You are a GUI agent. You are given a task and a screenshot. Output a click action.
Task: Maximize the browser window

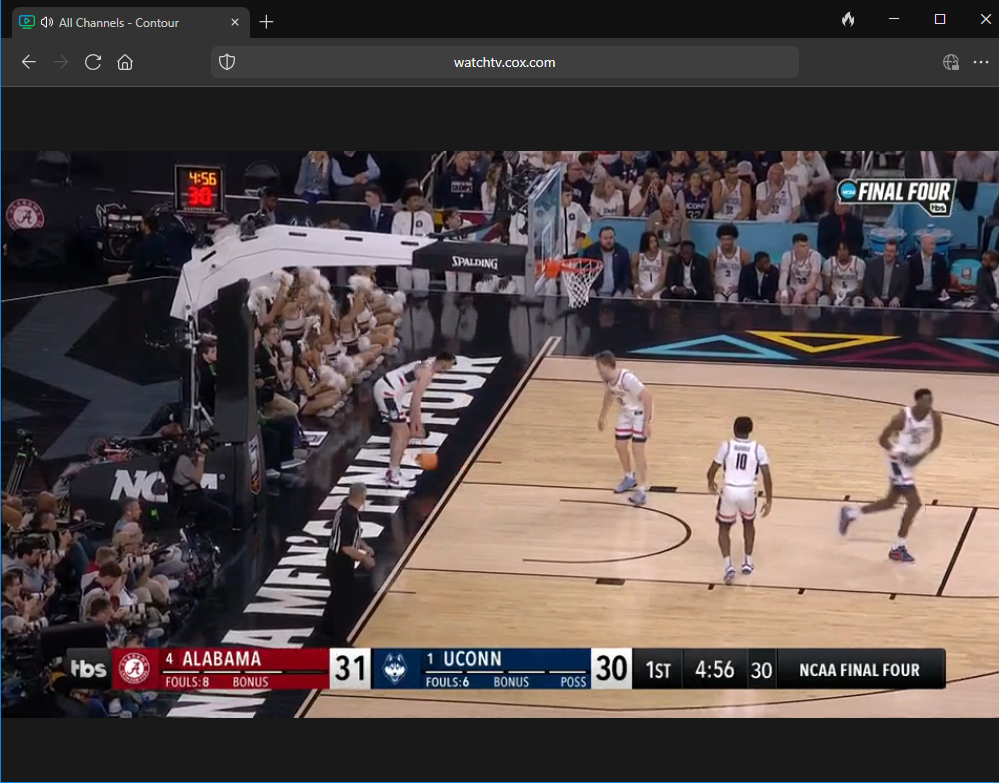coord(940,19)
